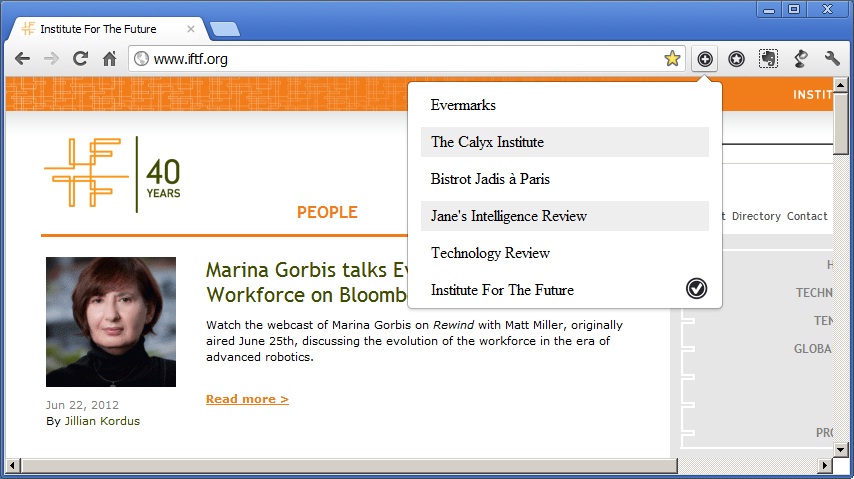Open the home page icon
The image size is (854, 479).
coord(109,58)
